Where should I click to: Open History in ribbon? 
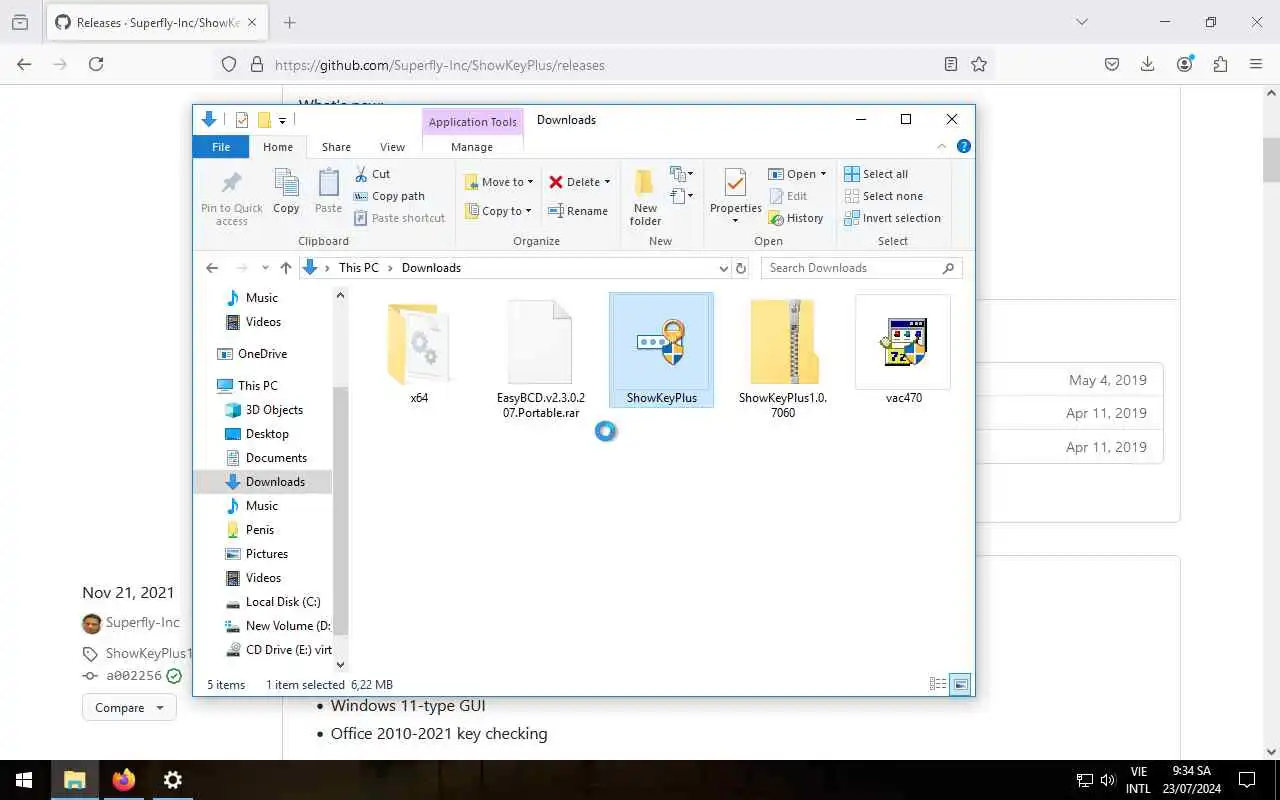[796, 218]
